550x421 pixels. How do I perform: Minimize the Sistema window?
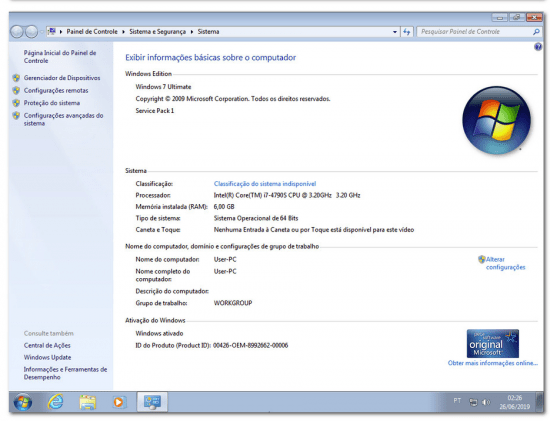click(499, 18)
